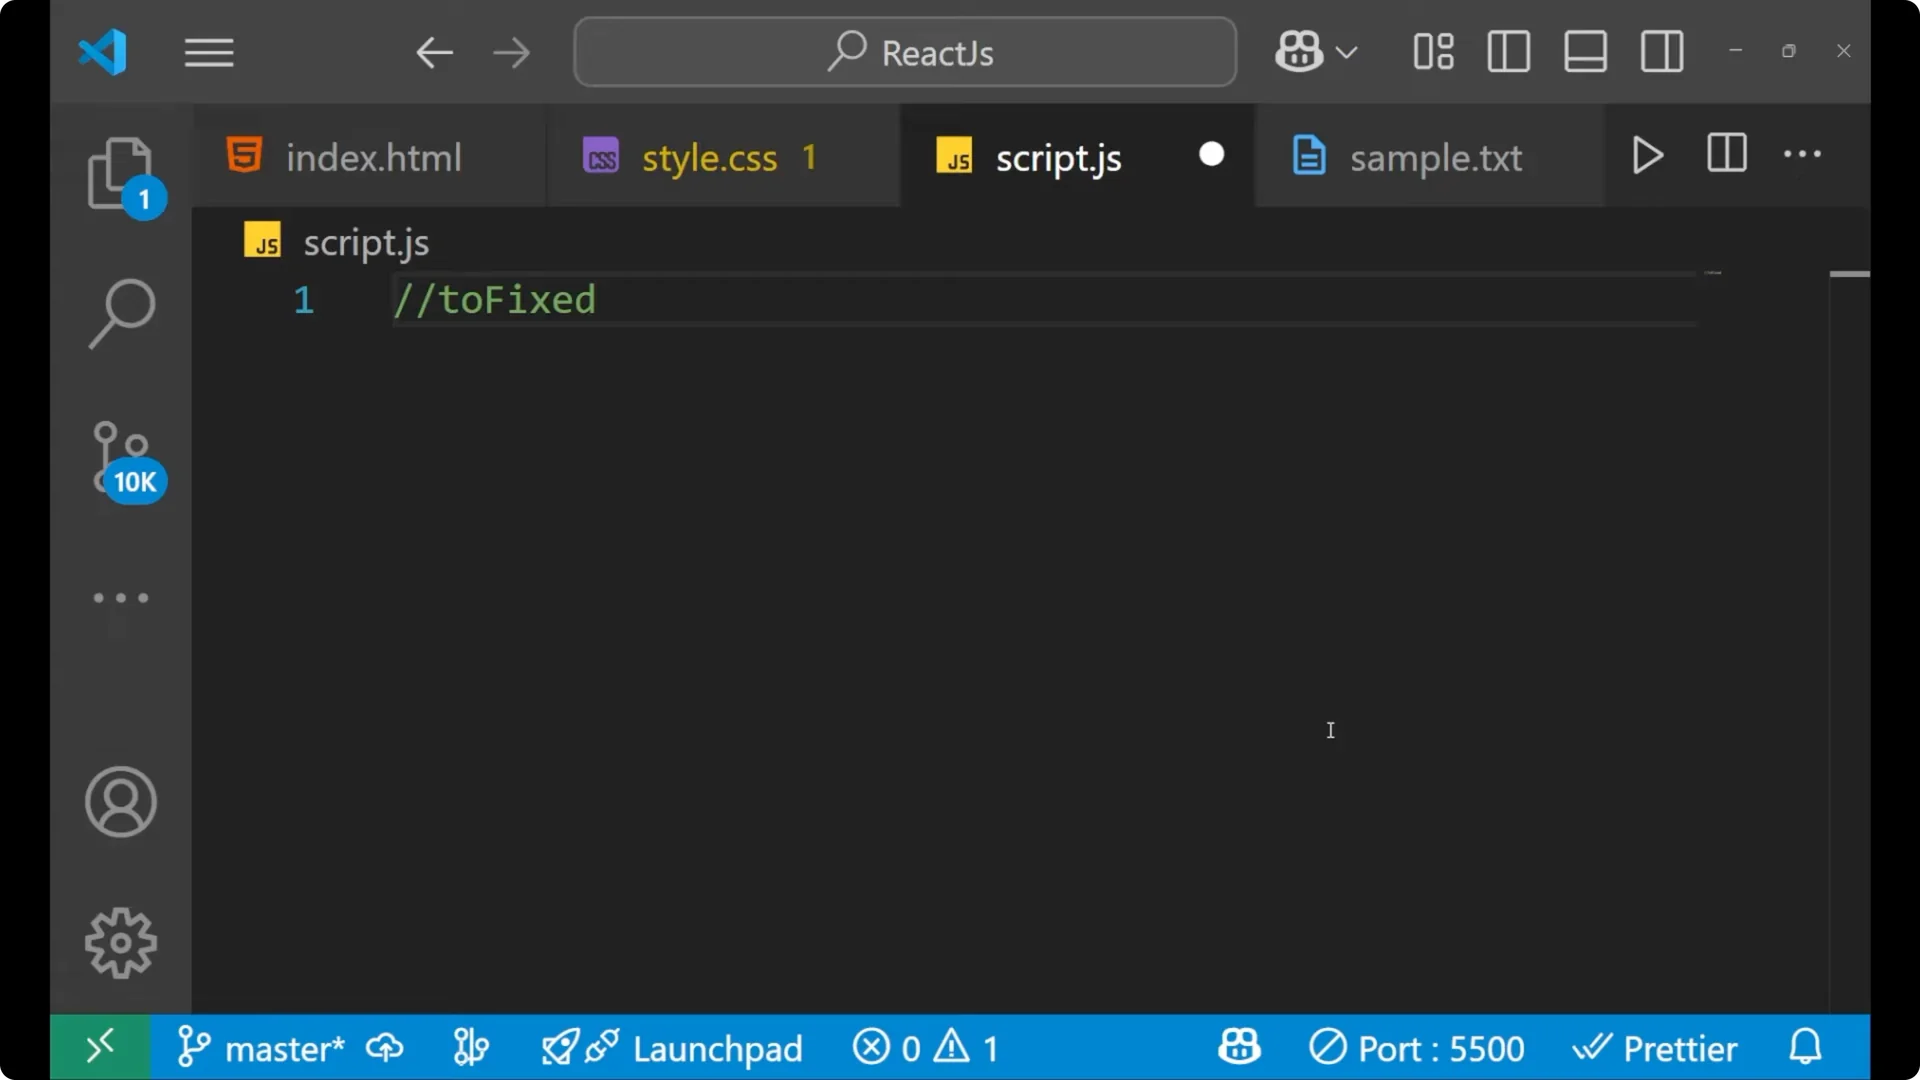Open more editor actions ellipsis menu
Image resolution: width=1920 pixels, height=1080 pixels.
click(1802, 155)
